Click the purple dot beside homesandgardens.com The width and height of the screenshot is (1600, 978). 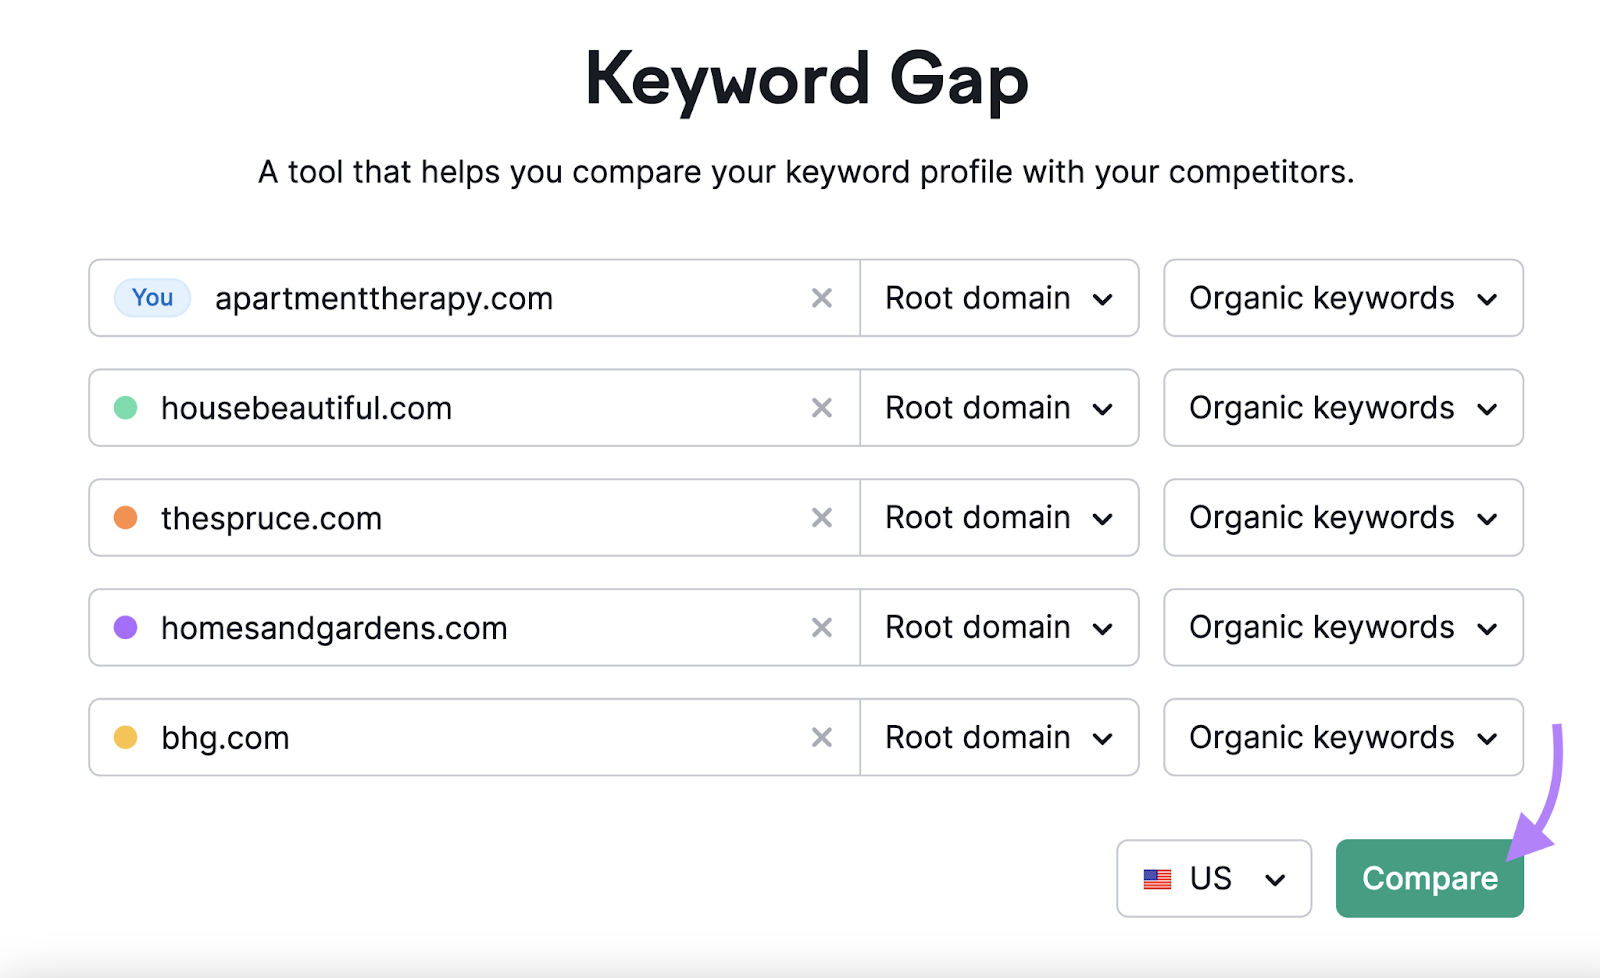(x=126, y=627)
